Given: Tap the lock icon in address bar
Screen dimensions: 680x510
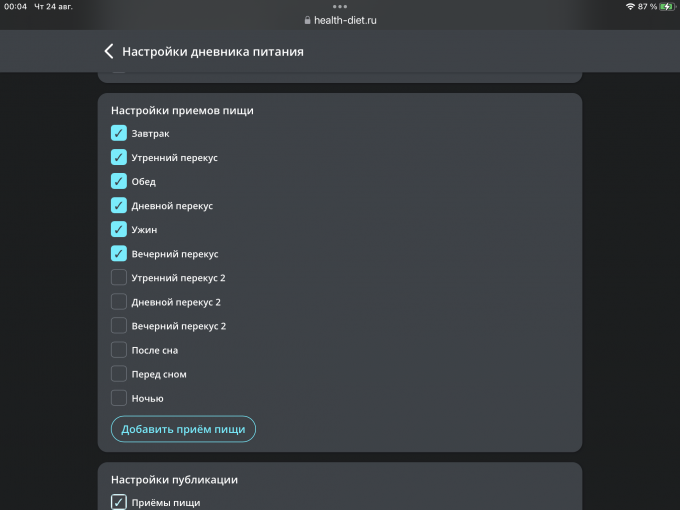Looking at the screenshot, I should tap(308, 20).
